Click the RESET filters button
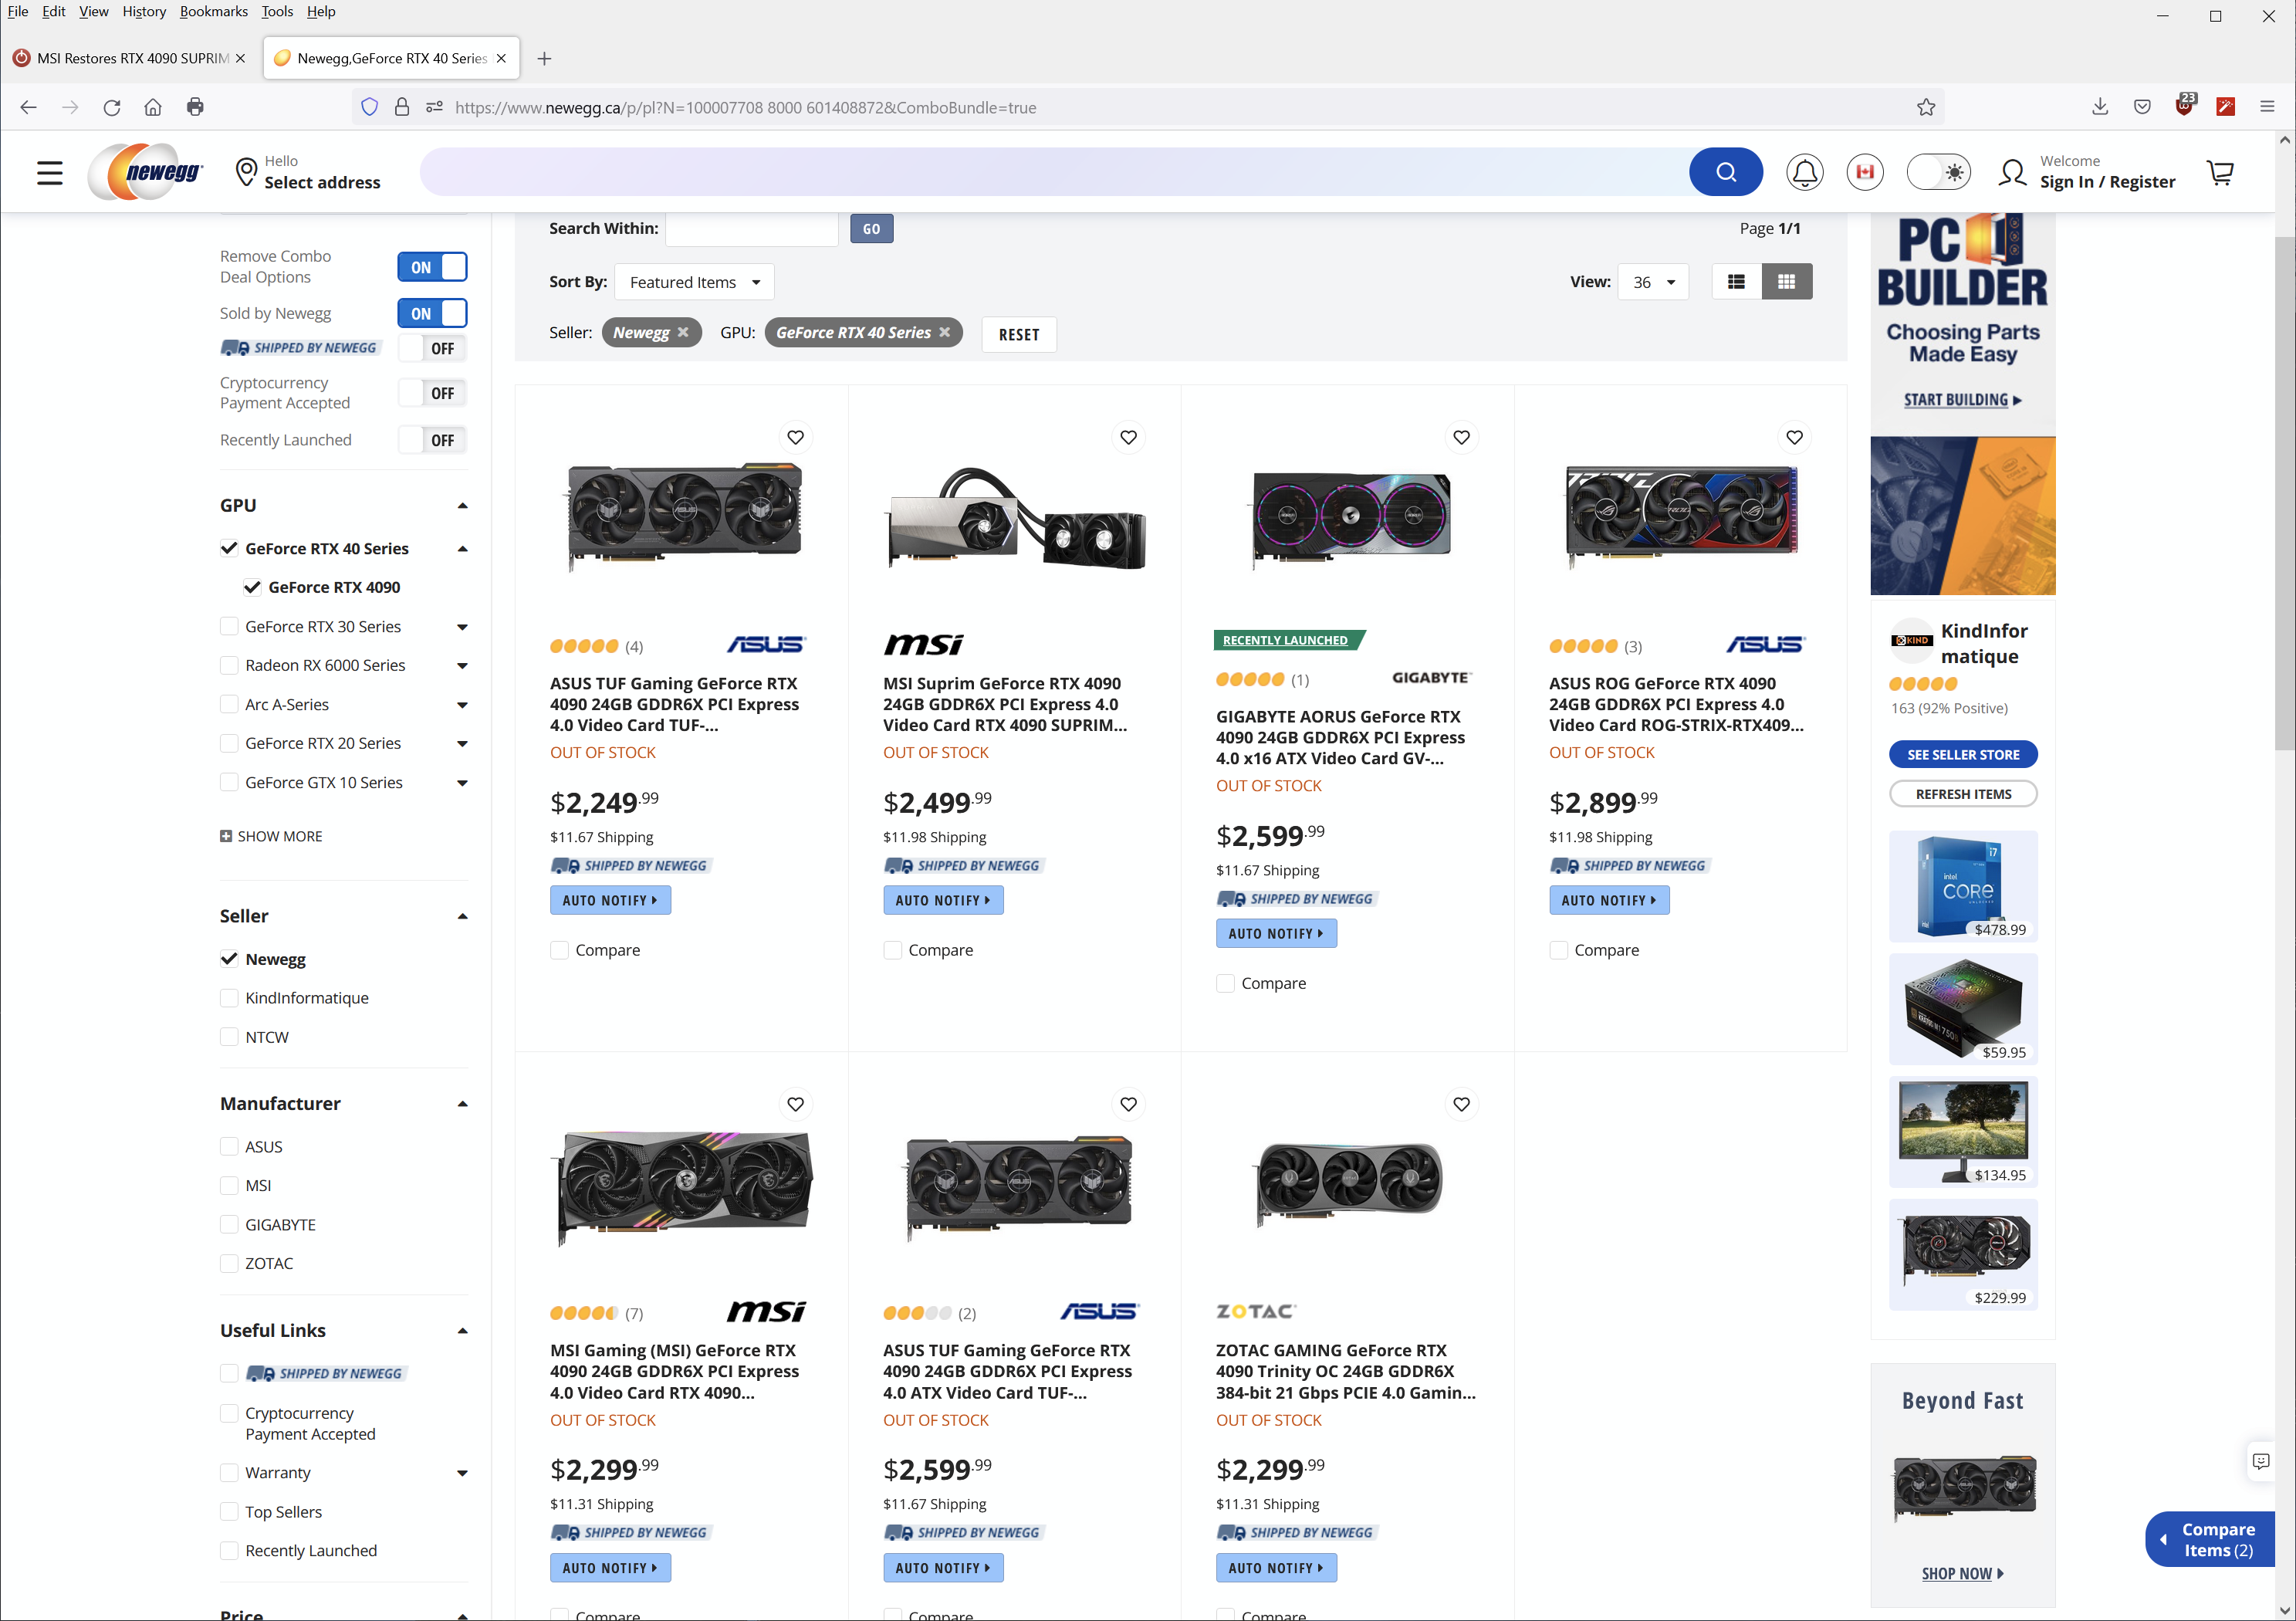Image resolution: width=2296 pixels, height=1621 pixels. point(1019,334)
